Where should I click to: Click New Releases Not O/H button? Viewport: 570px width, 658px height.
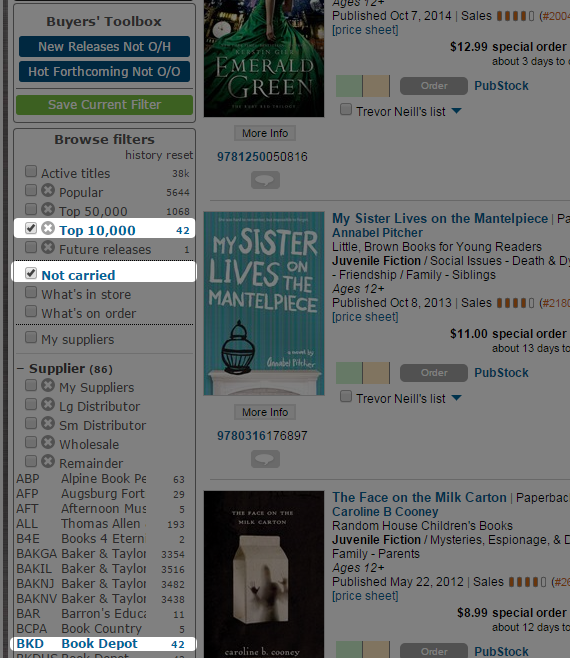tap(105, 46)
